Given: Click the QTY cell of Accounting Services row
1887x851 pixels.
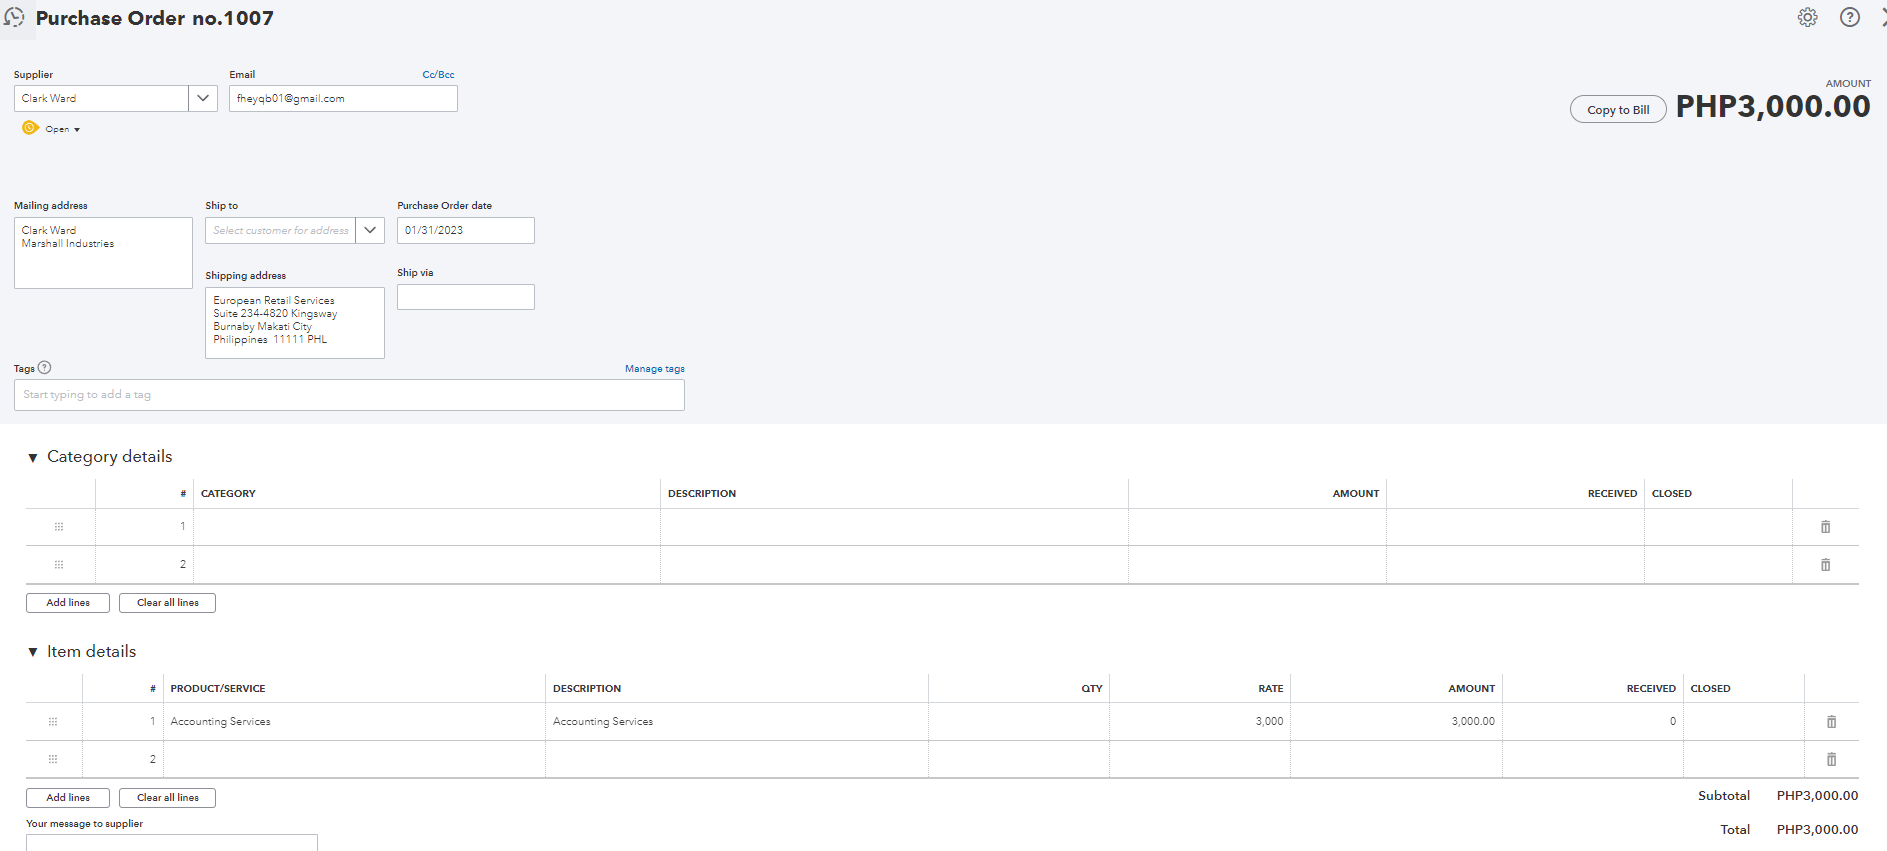Looking at the screenshot, I should 1019,722.
